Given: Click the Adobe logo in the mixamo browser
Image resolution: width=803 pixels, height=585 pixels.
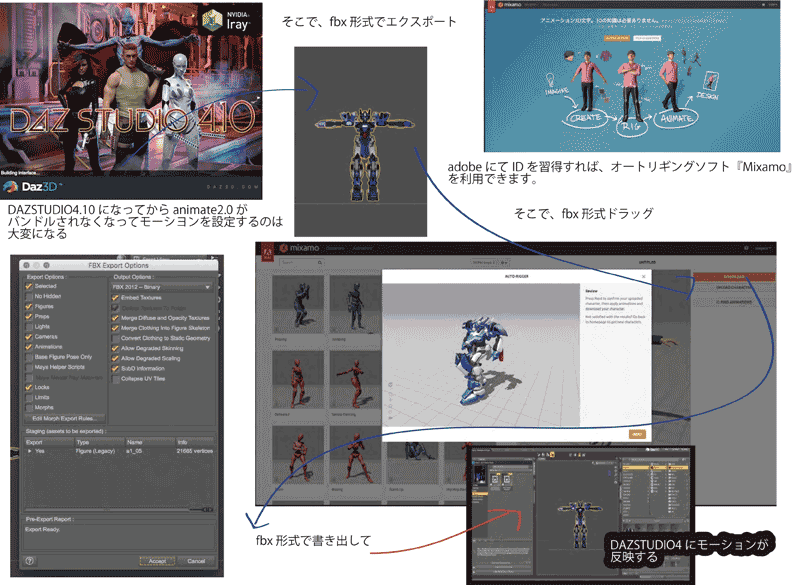Looking at the screenshot, I should tap(267, 252).
